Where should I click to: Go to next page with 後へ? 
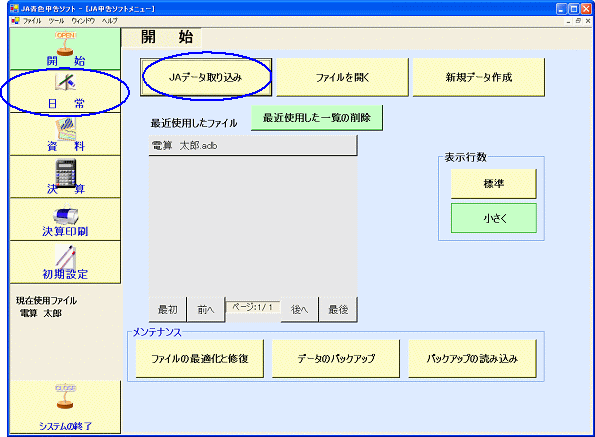pos(299,310)
